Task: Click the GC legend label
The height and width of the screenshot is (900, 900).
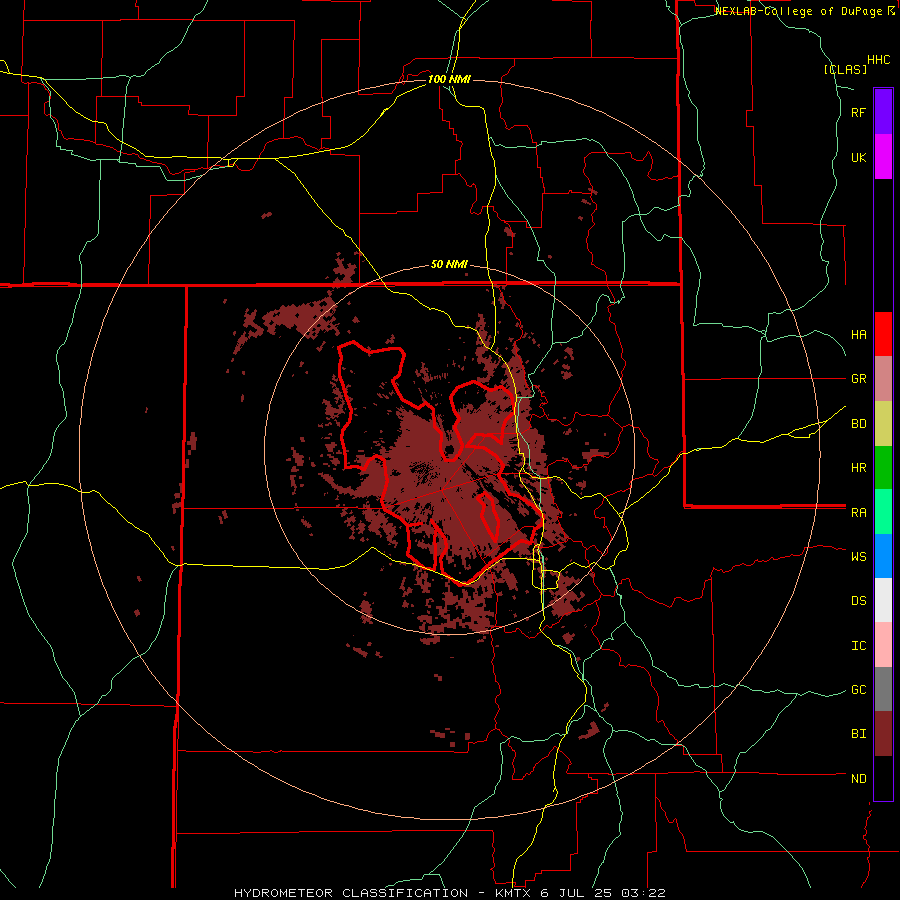Action: click(858, 690)
